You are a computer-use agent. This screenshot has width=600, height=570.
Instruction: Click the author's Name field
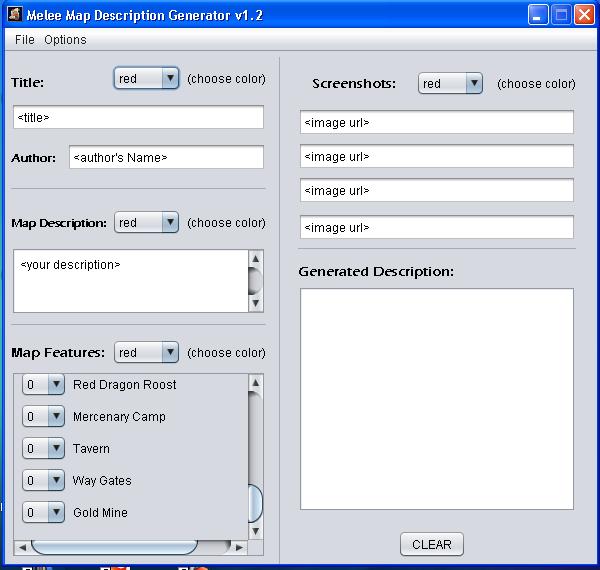click(166, 157)
